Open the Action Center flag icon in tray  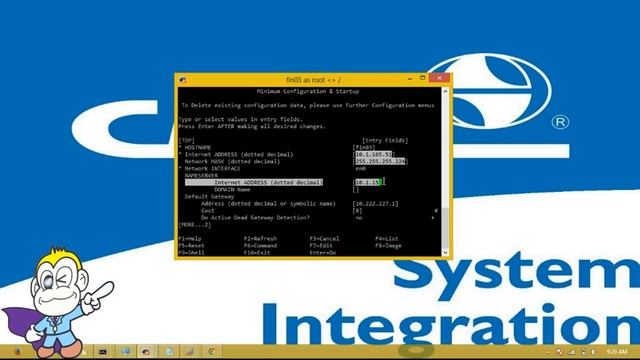(x=560, y=351)
